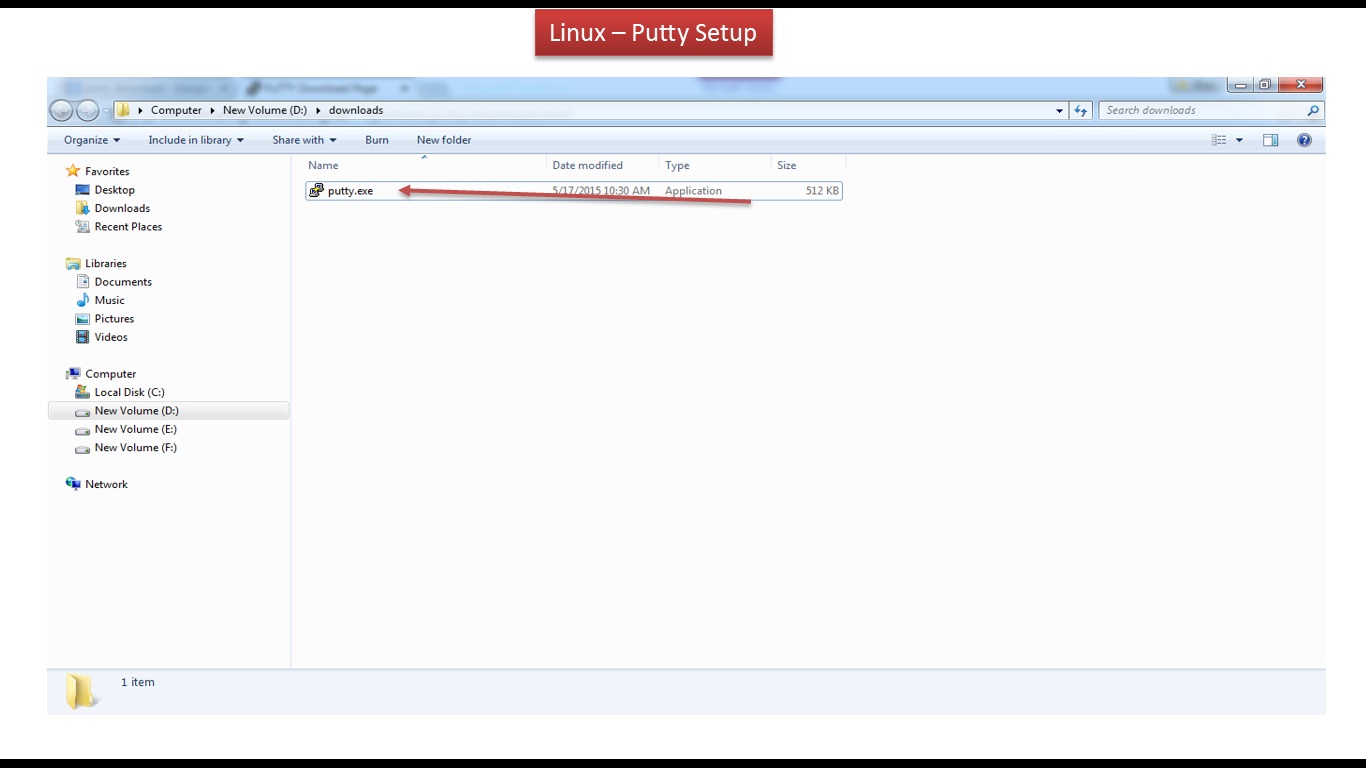This screenshot has height=768, width=1366.
Task: Open the Help question mark icon
Action: pos(1304,140)
